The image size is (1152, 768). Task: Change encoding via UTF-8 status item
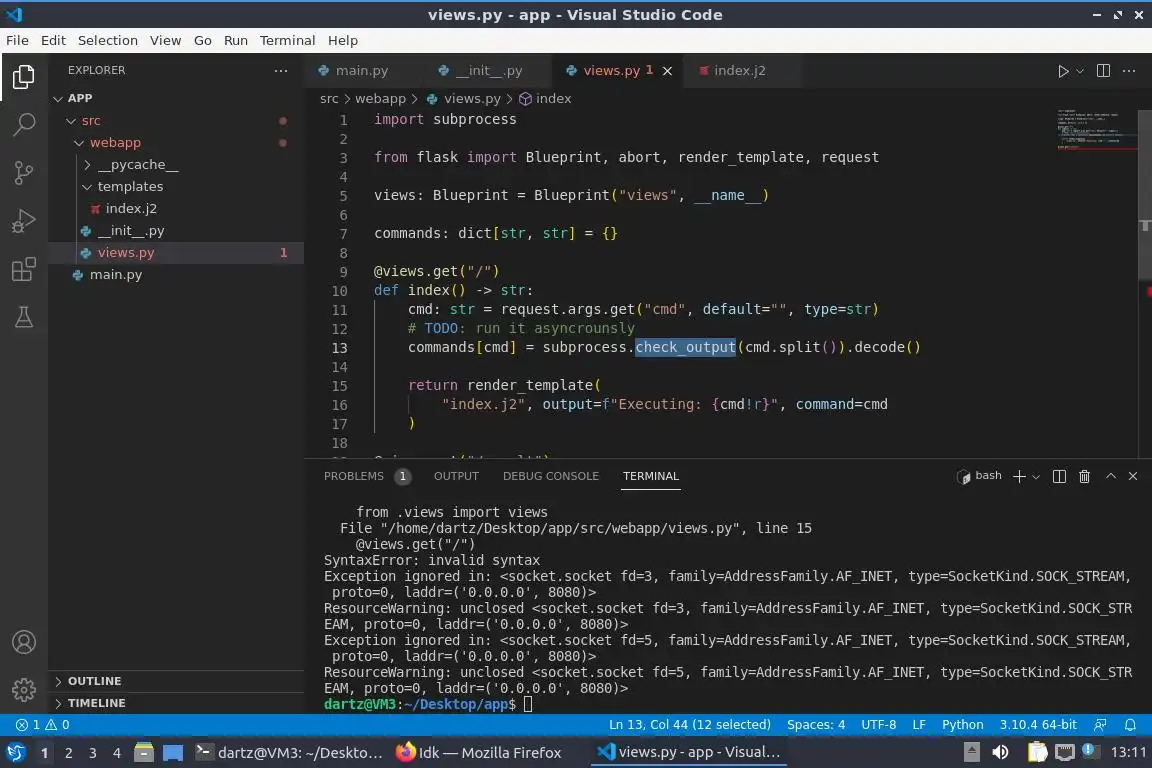click(x=878, y=725)
